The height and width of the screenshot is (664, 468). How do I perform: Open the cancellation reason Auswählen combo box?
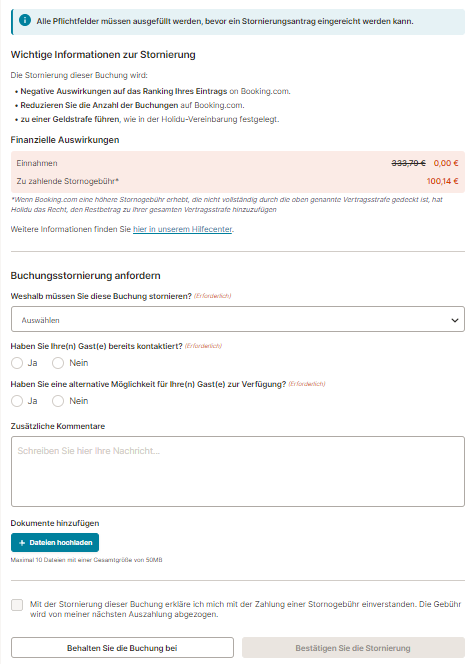coord(238,319)
